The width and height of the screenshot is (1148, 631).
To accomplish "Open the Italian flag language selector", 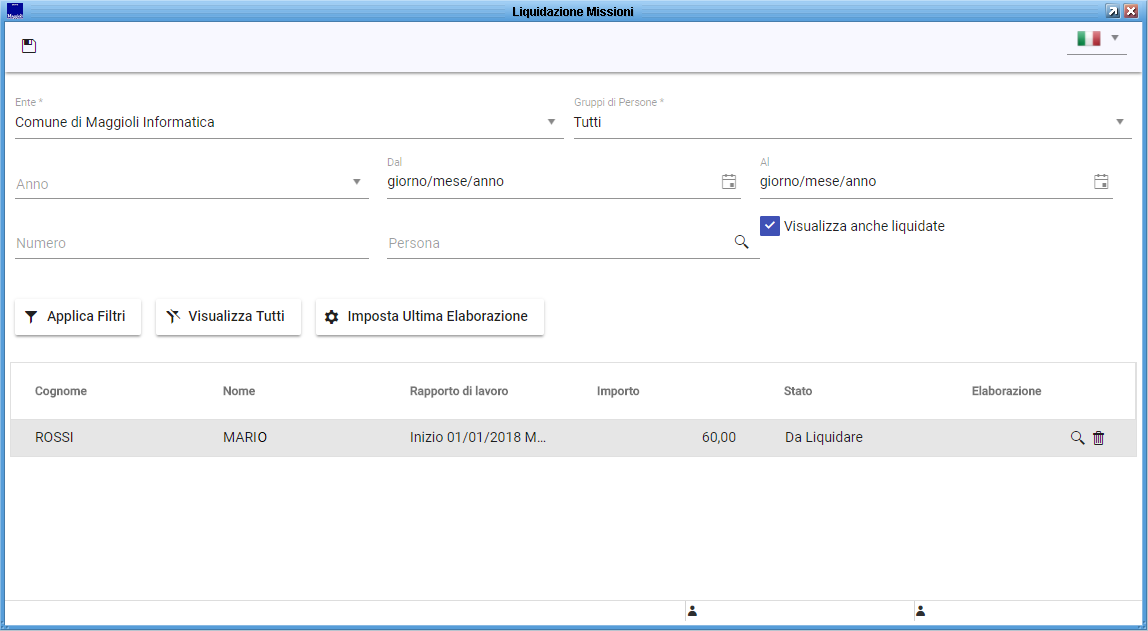I will pyautogui.click(x=1096, y=39).
